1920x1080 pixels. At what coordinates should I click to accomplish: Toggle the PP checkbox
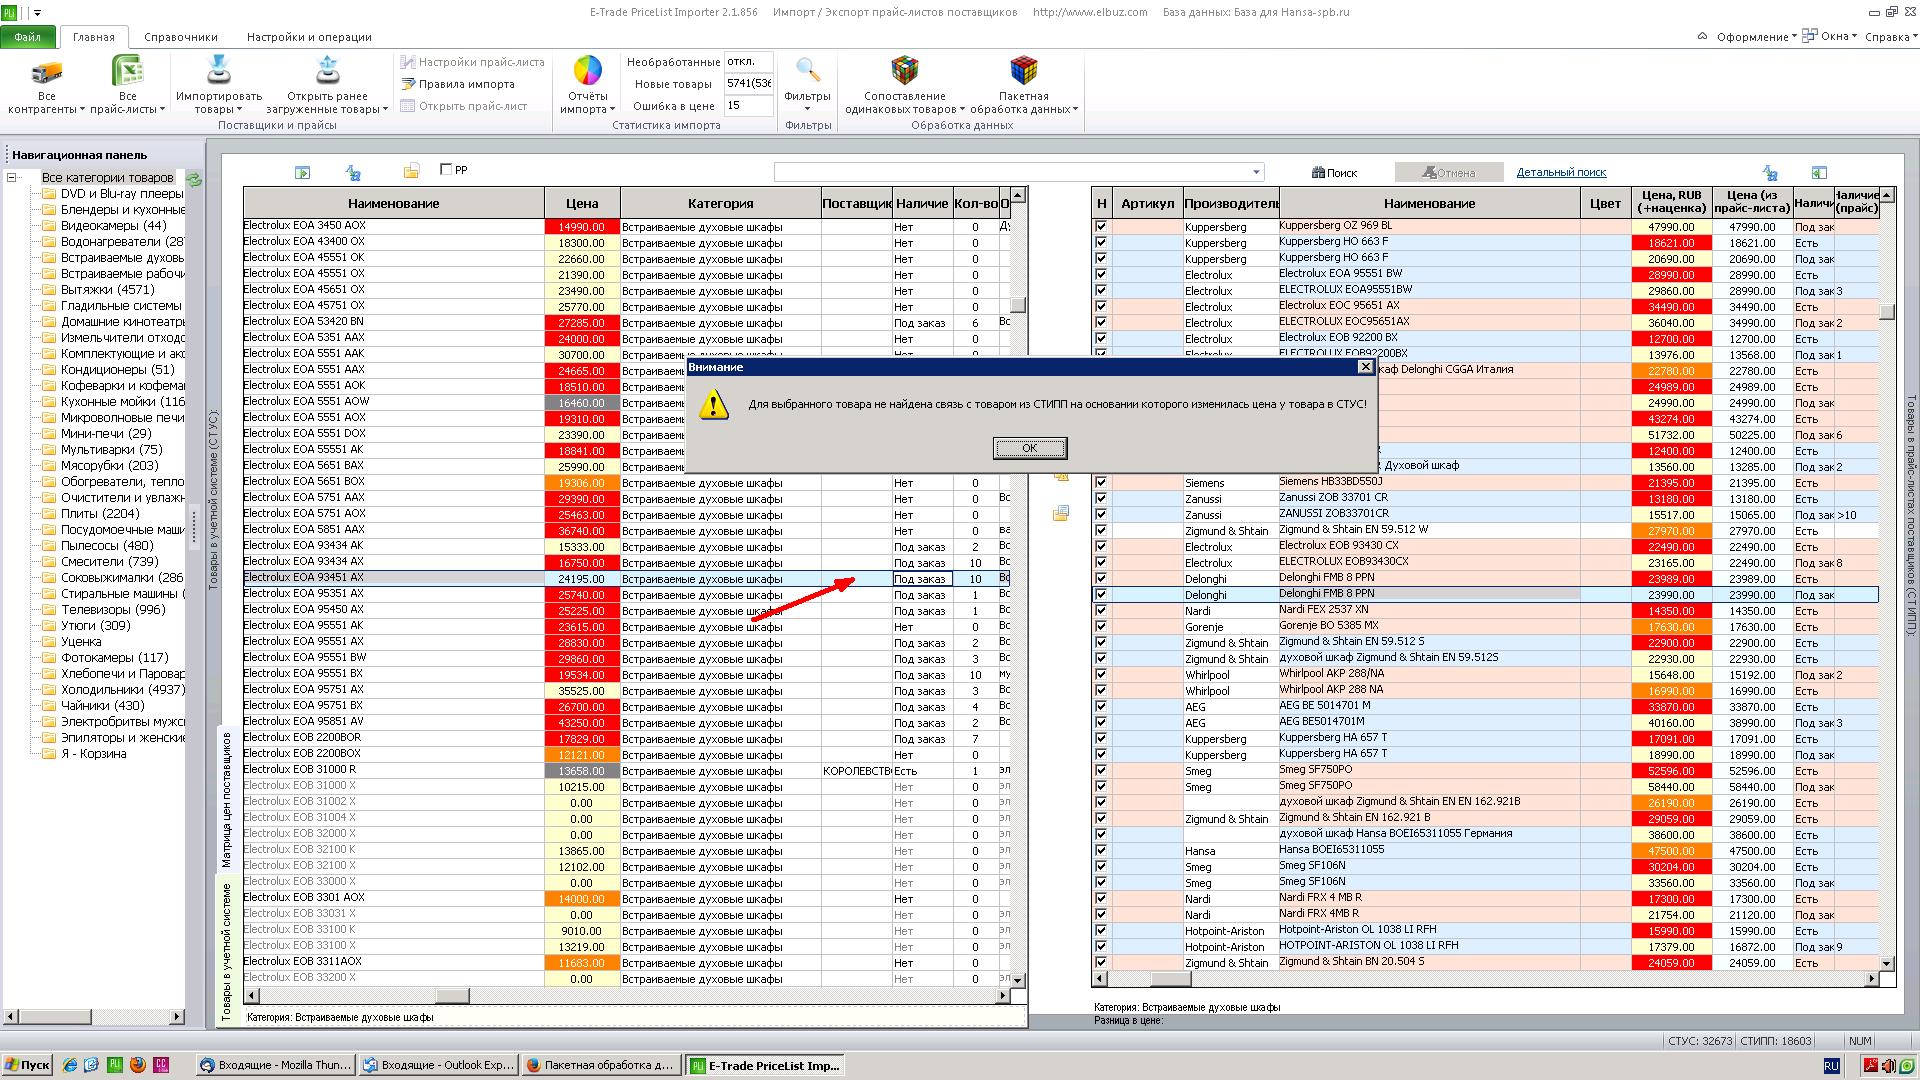[447, 169]
